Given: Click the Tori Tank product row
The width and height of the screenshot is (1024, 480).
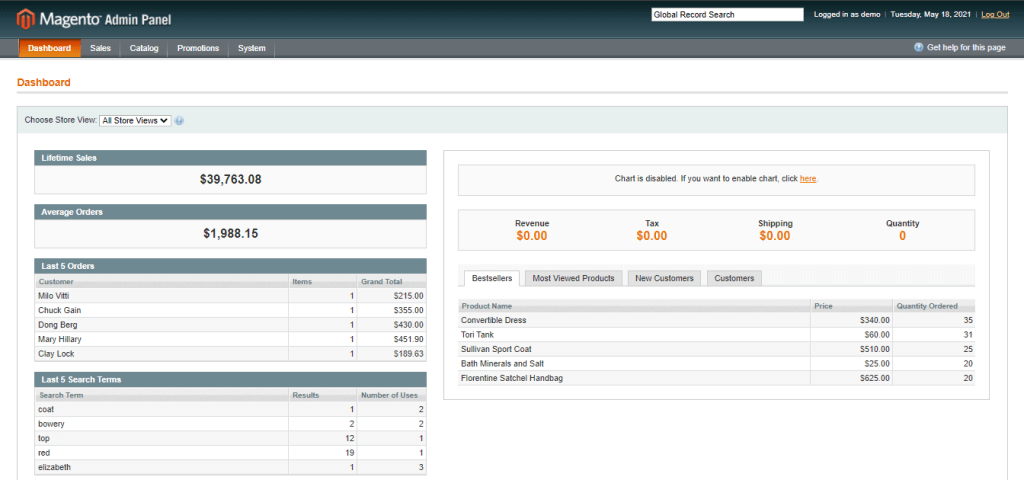Looking at the screenshot, I should [x=716, y=334].
